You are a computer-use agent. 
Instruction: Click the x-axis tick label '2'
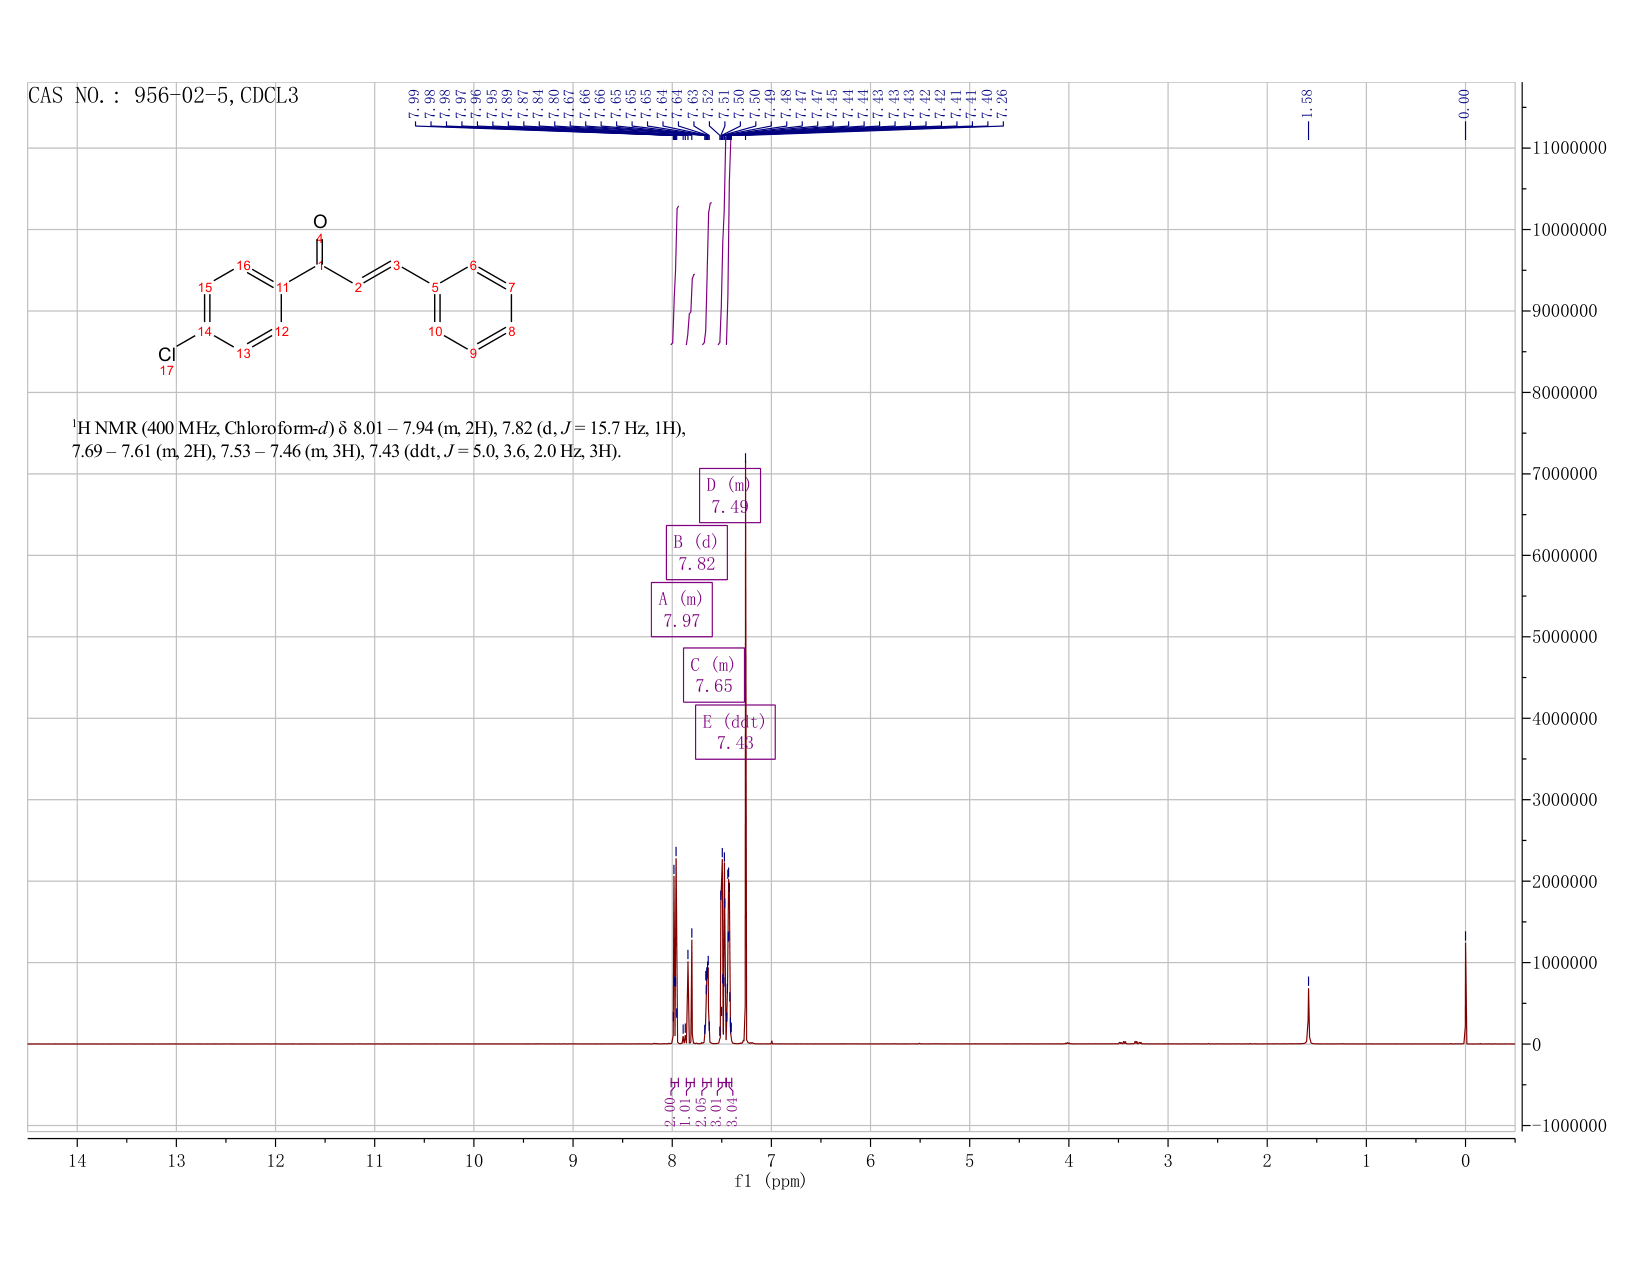pyautogui.click(x=1267, y=1161)
